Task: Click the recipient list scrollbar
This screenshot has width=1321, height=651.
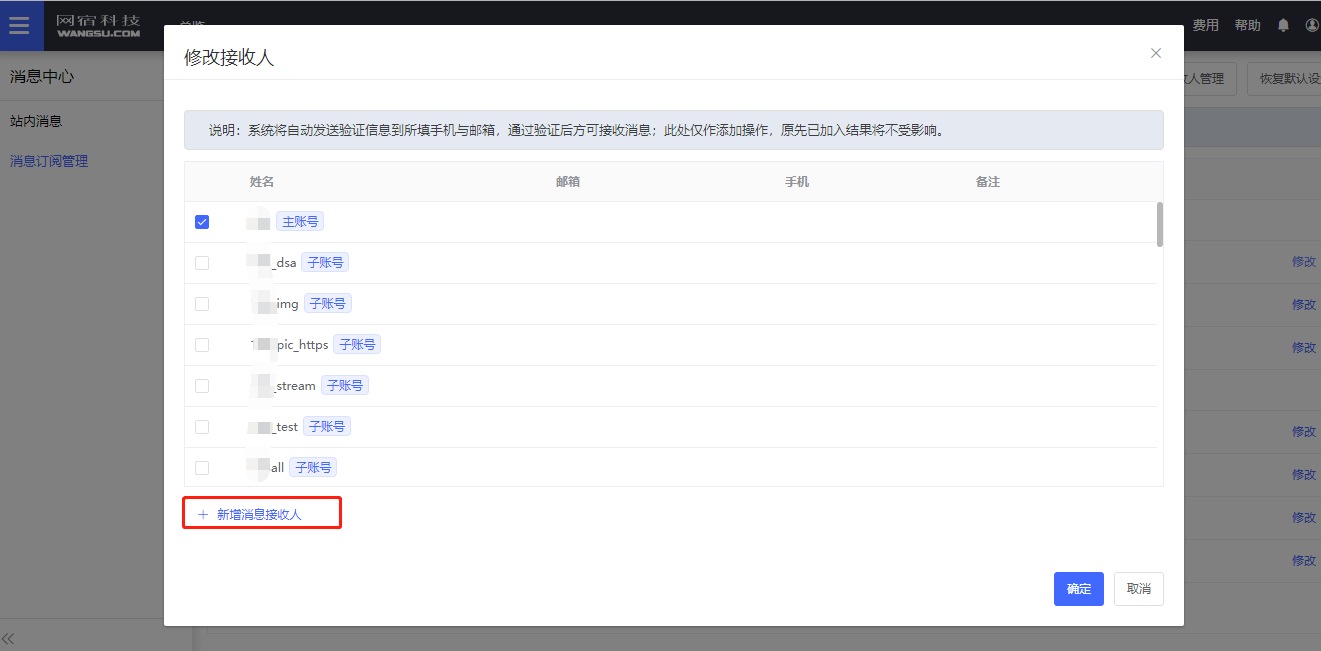Action: (1159, 225)
